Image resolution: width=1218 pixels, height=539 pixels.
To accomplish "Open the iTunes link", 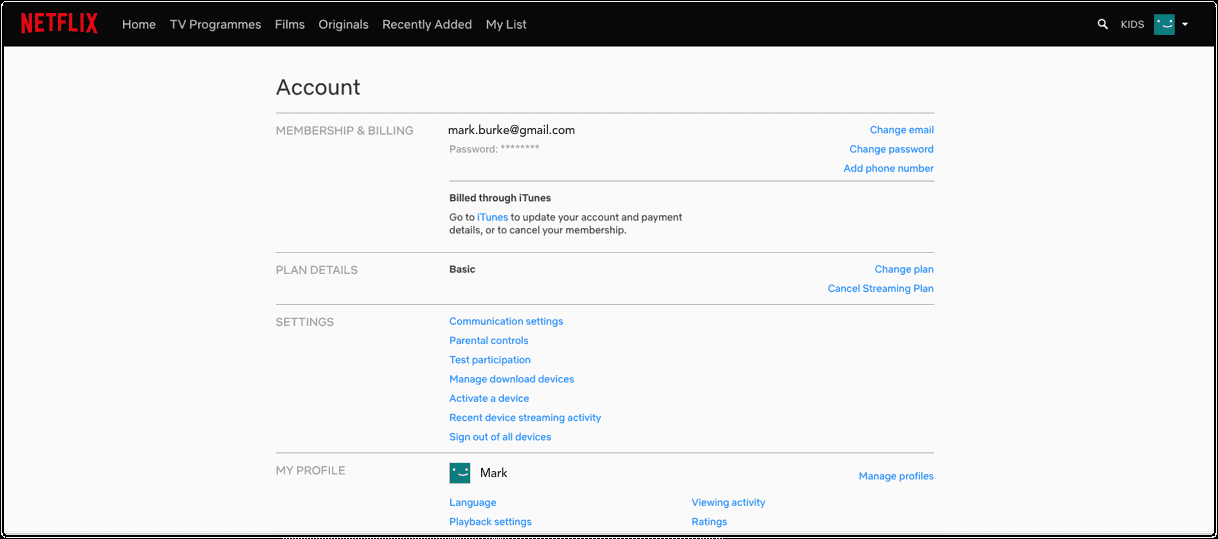I will tap(492, 217).
